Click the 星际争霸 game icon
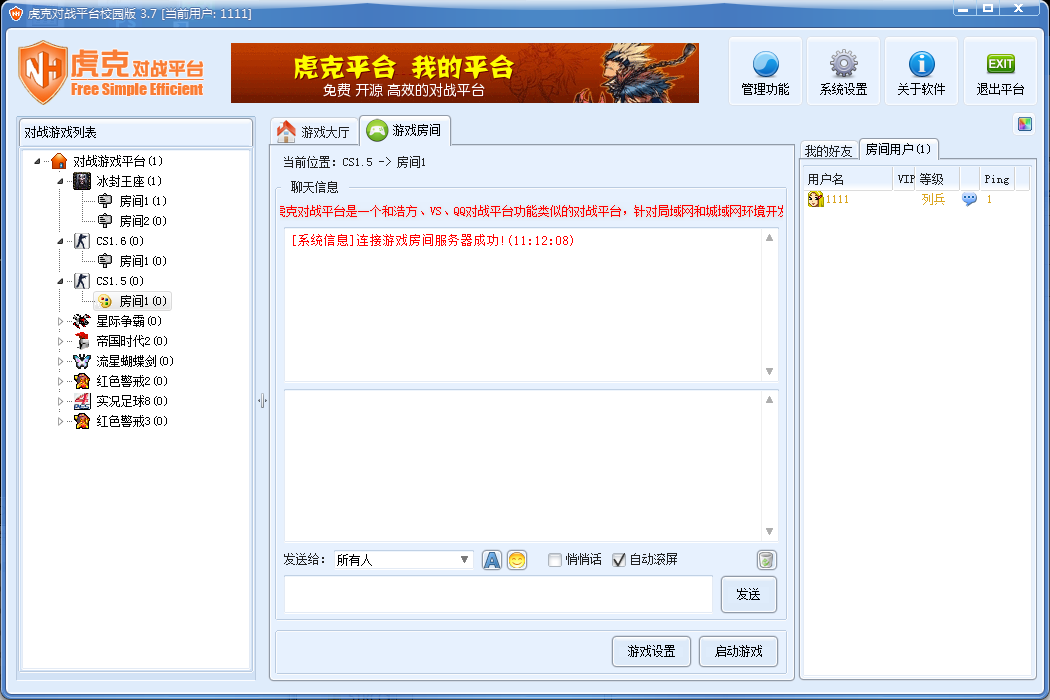 [x=82, y=321]
